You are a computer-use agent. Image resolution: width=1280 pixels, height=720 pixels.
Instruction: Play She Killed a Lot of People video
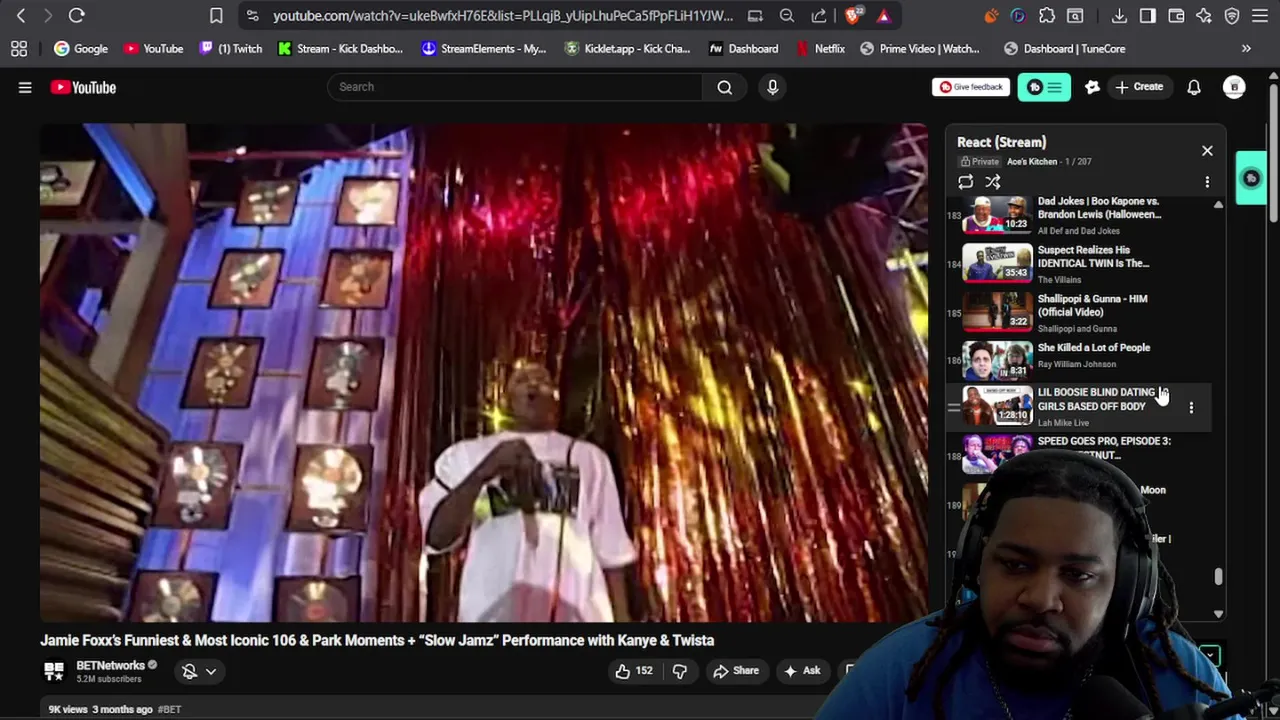tap(1078, 358)
